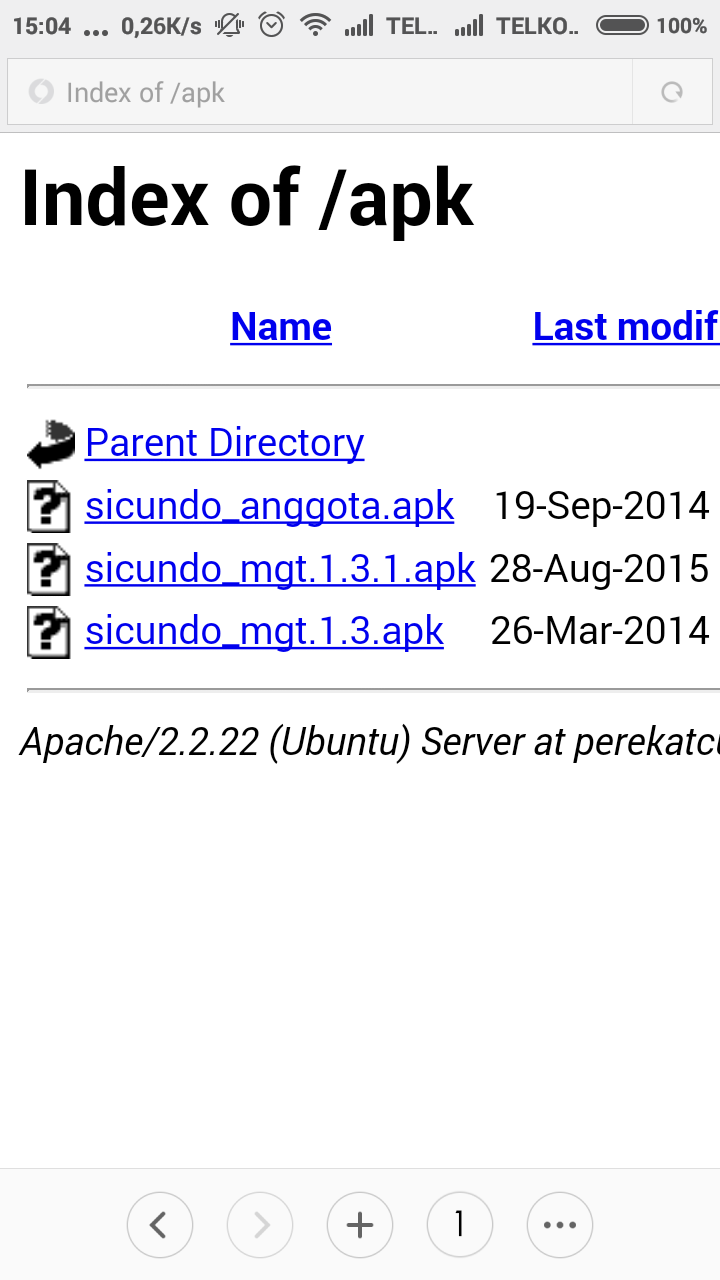Tap the browser forward arrow button

tap(260, 1224)
